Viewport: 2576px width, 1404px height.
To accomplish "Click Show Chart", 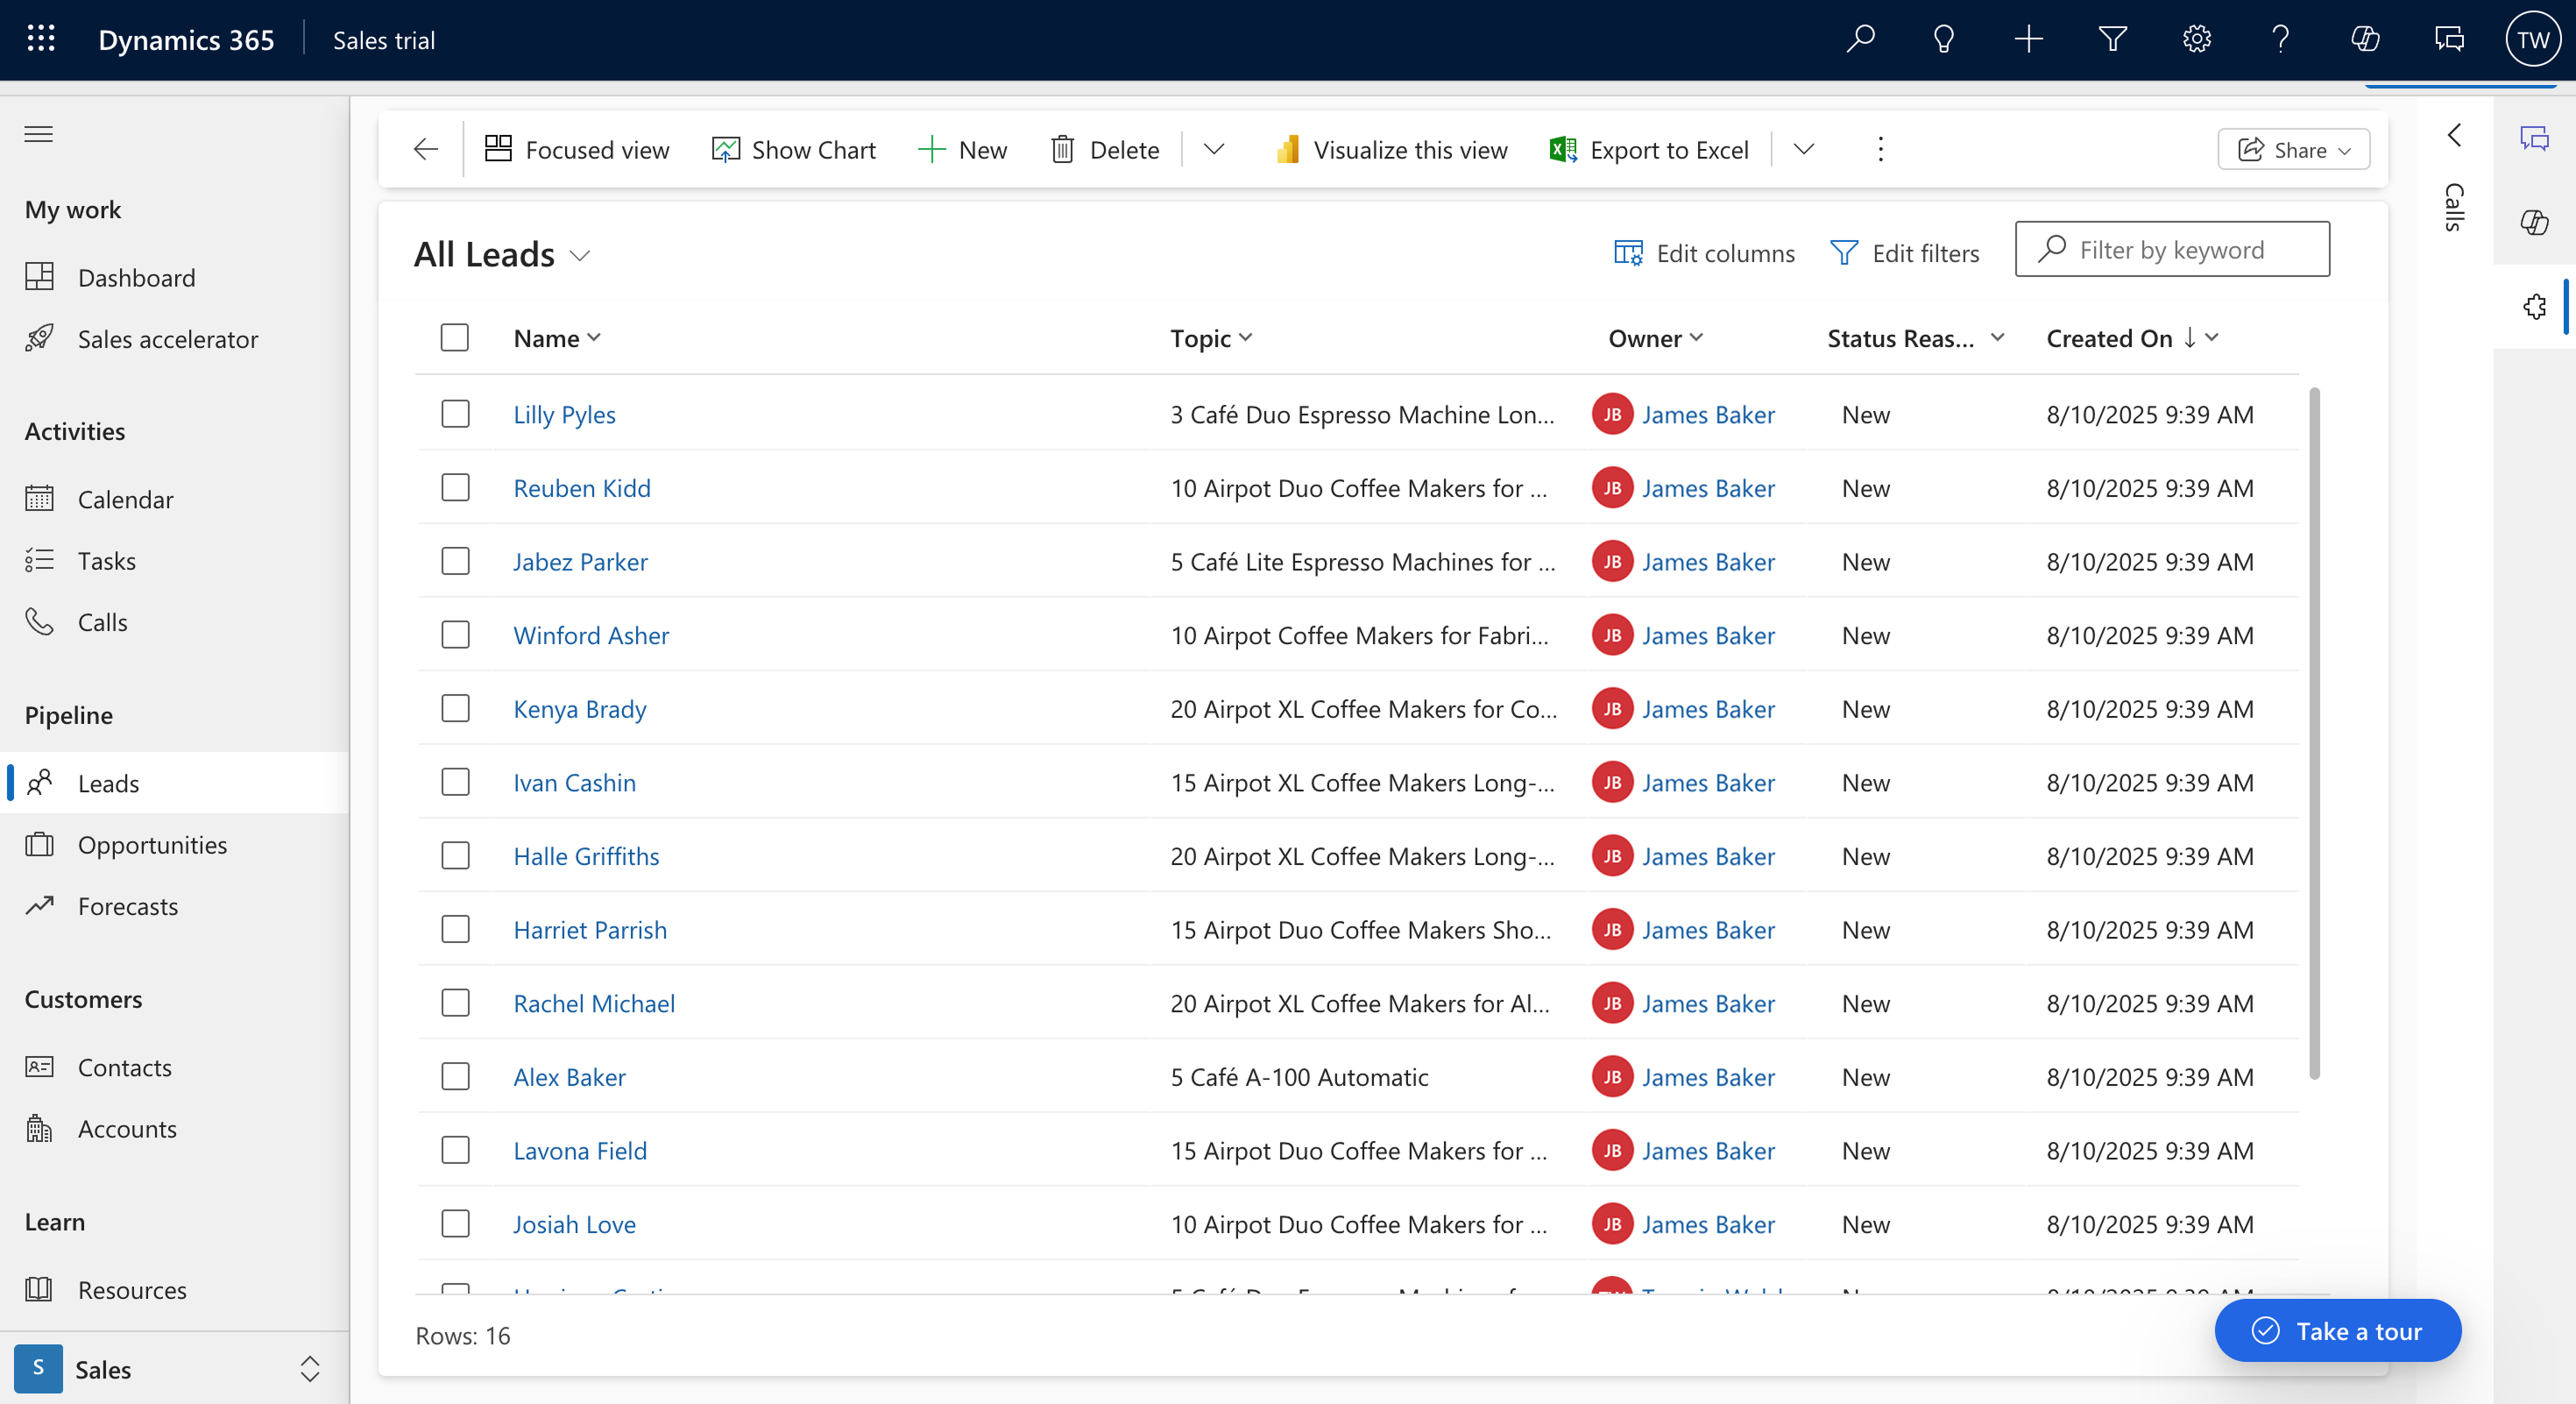I will click(x=794, y=150).
